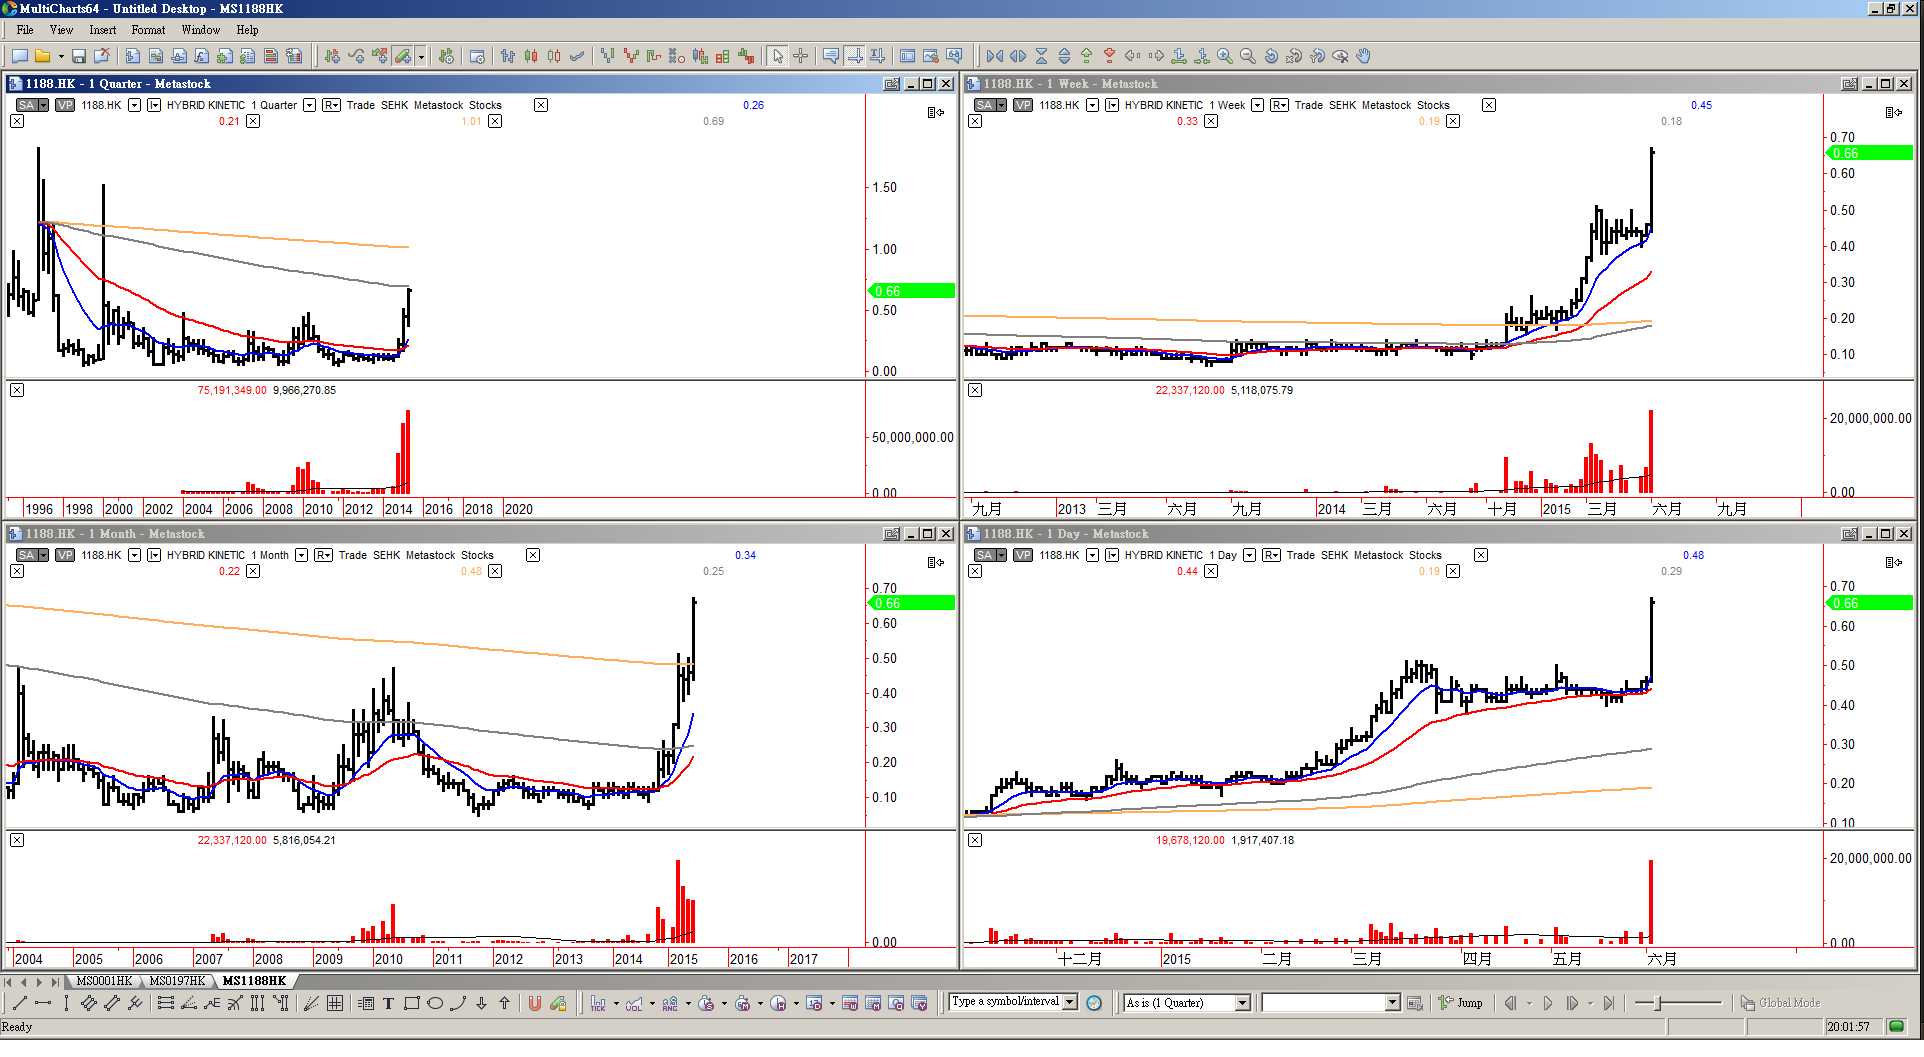Open the Insert menu
Screen dimensions: 1924x1057
click(x=102, y=30)
